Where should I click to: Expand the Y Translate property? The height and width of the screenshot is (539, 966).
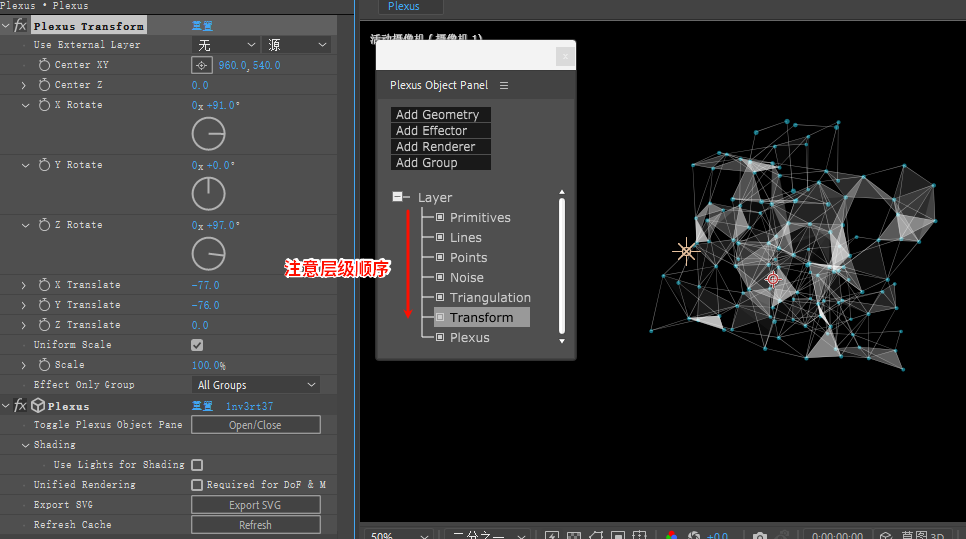coord(24,305)
